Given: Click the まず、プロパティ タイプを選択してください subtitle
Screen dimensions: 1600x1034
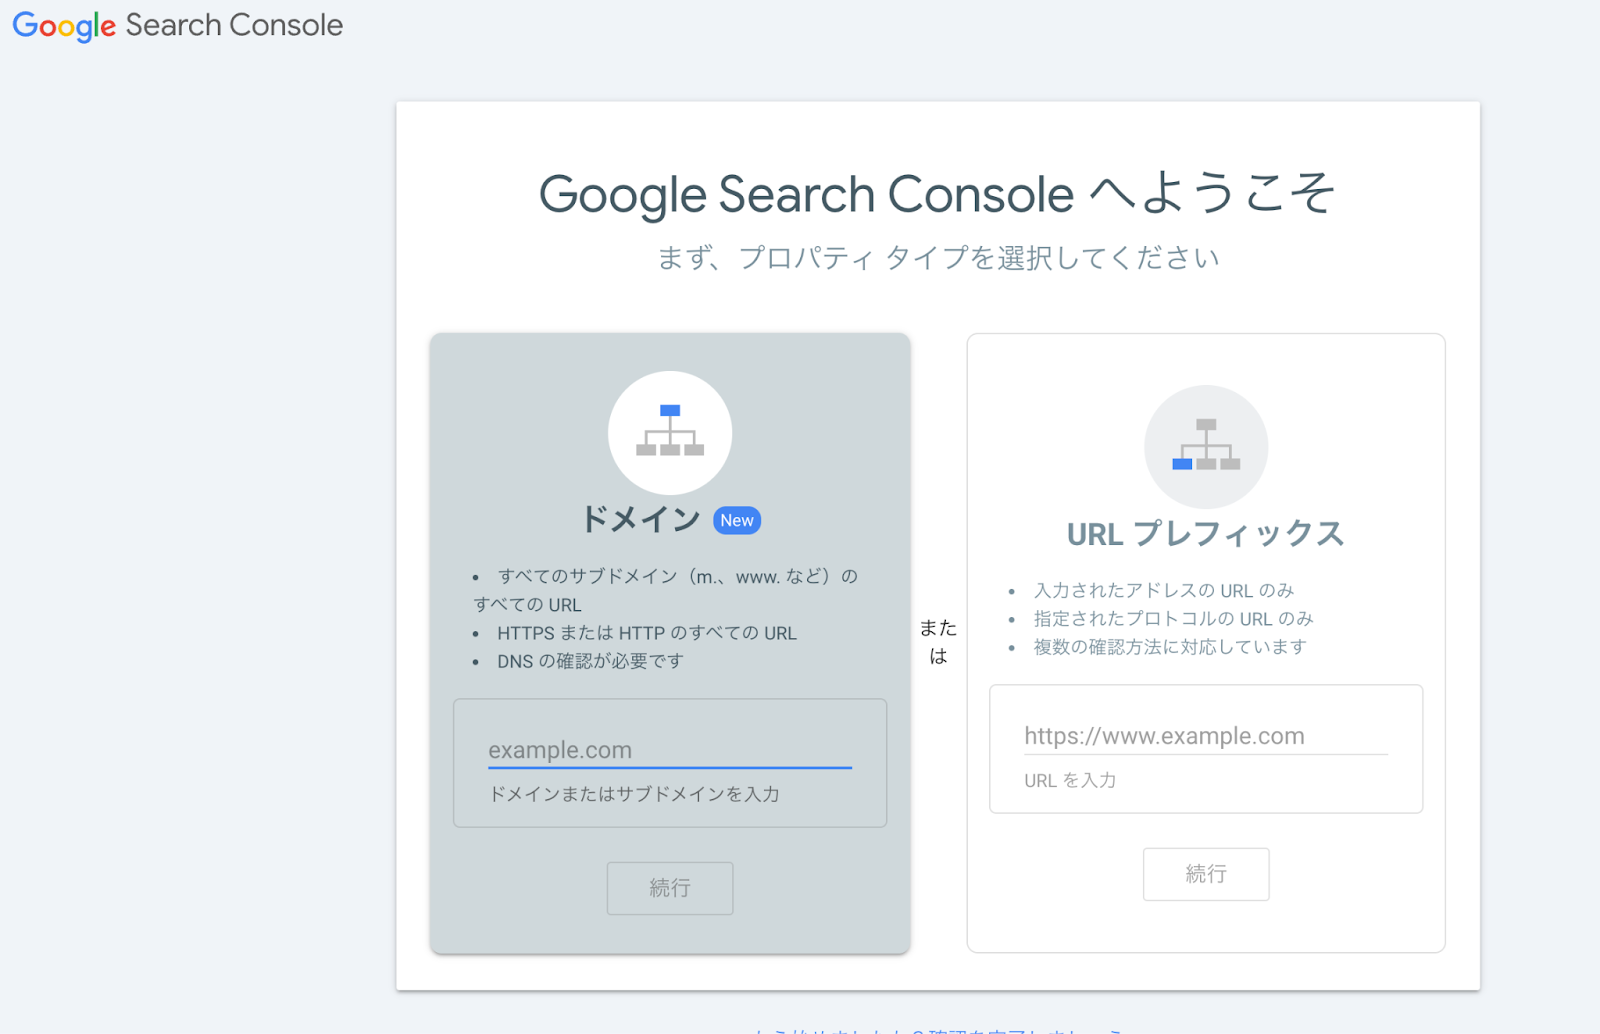Looking at the screenshot, I should pyautogui.click(x=938, y=258).
